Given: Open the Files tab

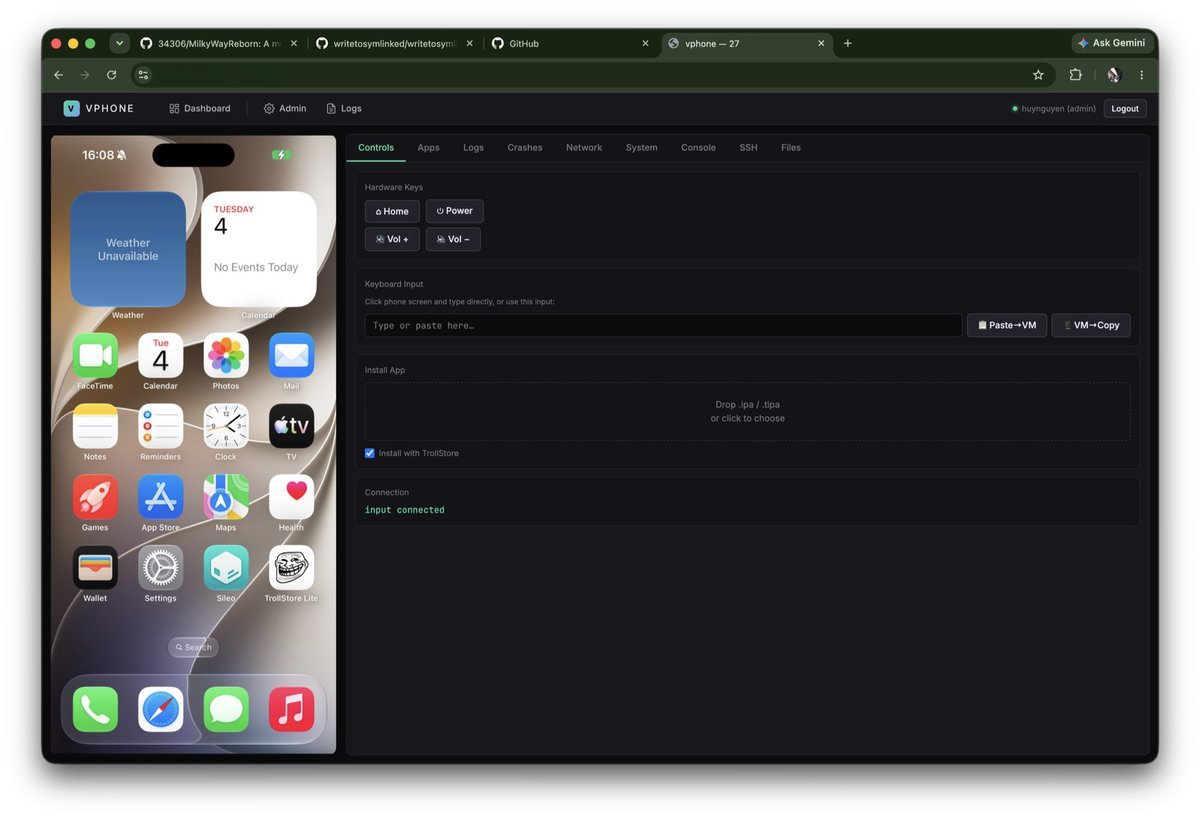Looking at the screenshot, I should (x=791, y=147).
